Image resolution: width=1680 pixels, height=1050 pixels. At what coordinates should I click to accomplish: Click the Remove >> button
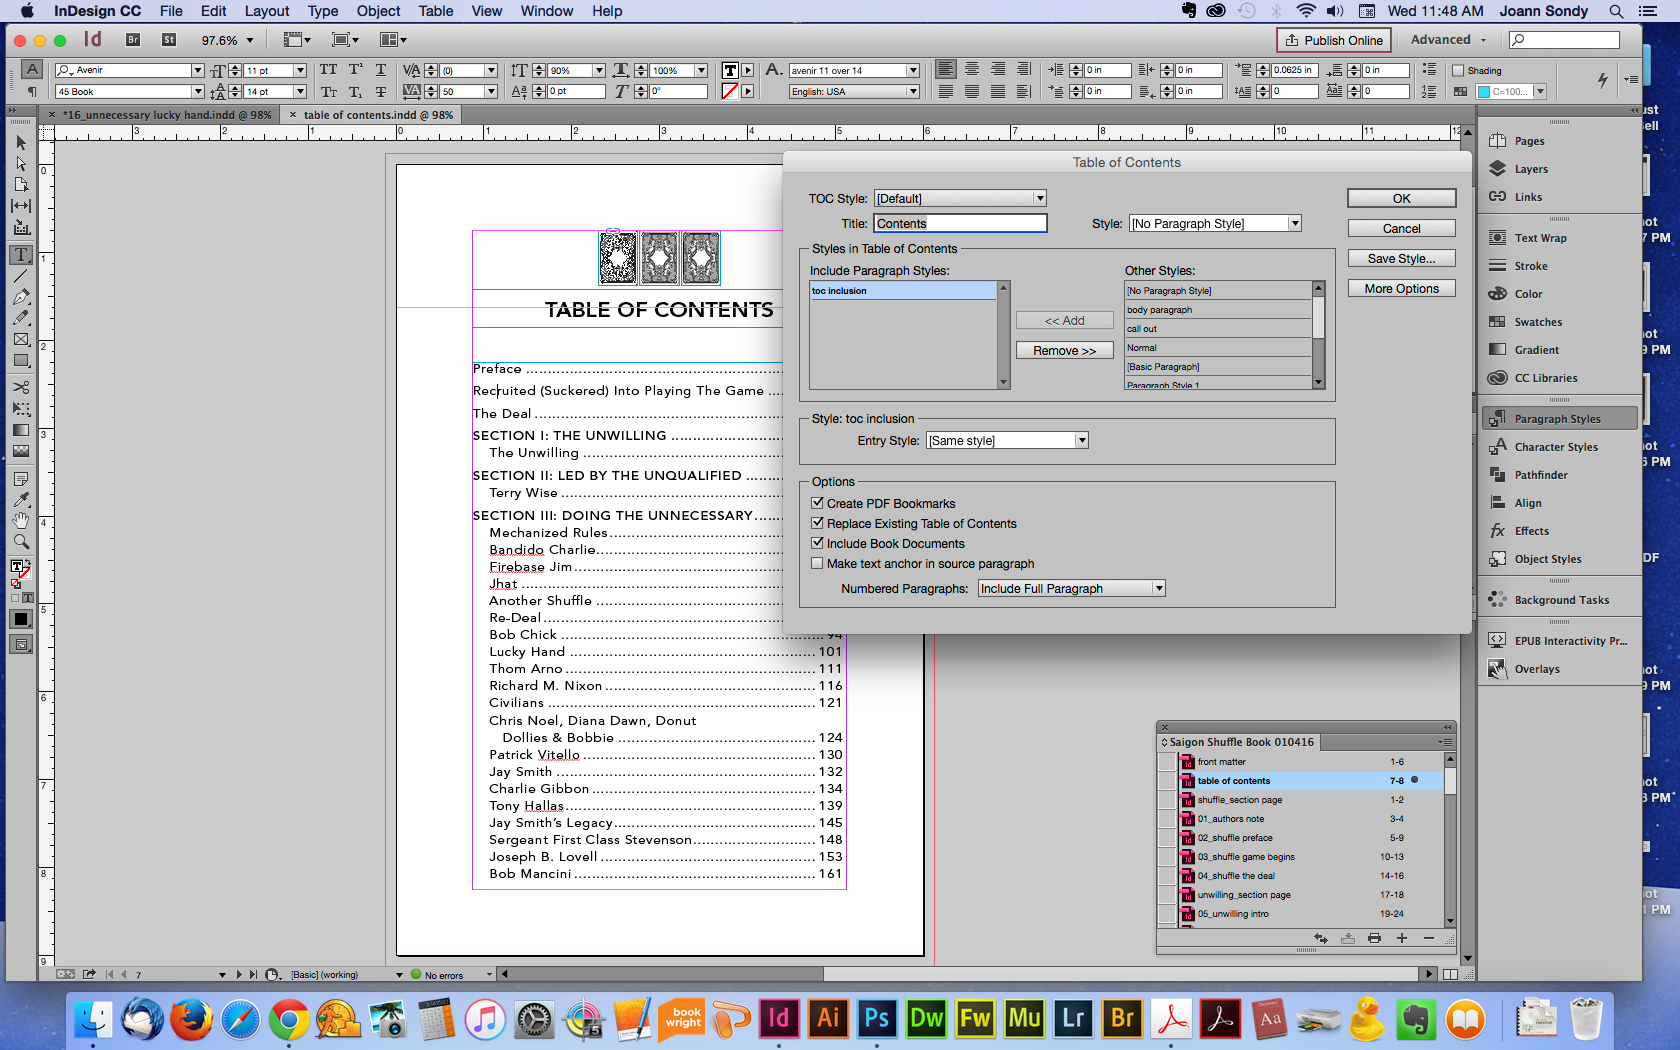point(1064,350)
